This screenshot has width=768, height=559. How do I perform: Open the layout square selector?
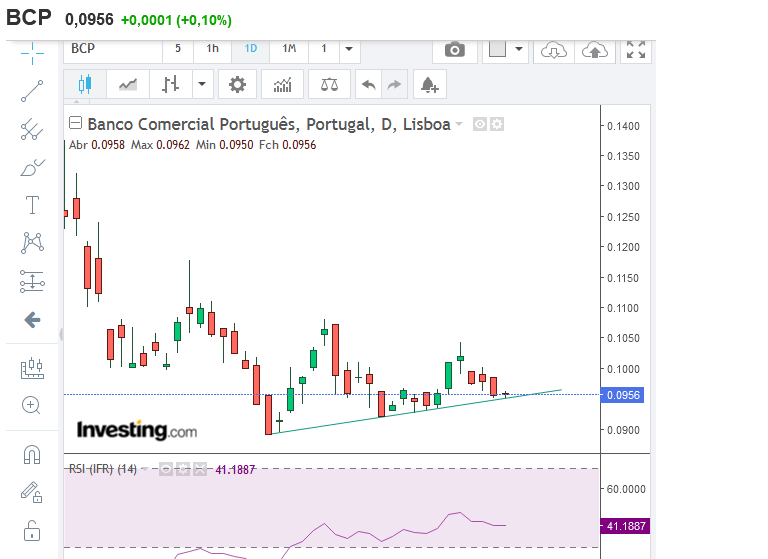(x=497, y=49)
